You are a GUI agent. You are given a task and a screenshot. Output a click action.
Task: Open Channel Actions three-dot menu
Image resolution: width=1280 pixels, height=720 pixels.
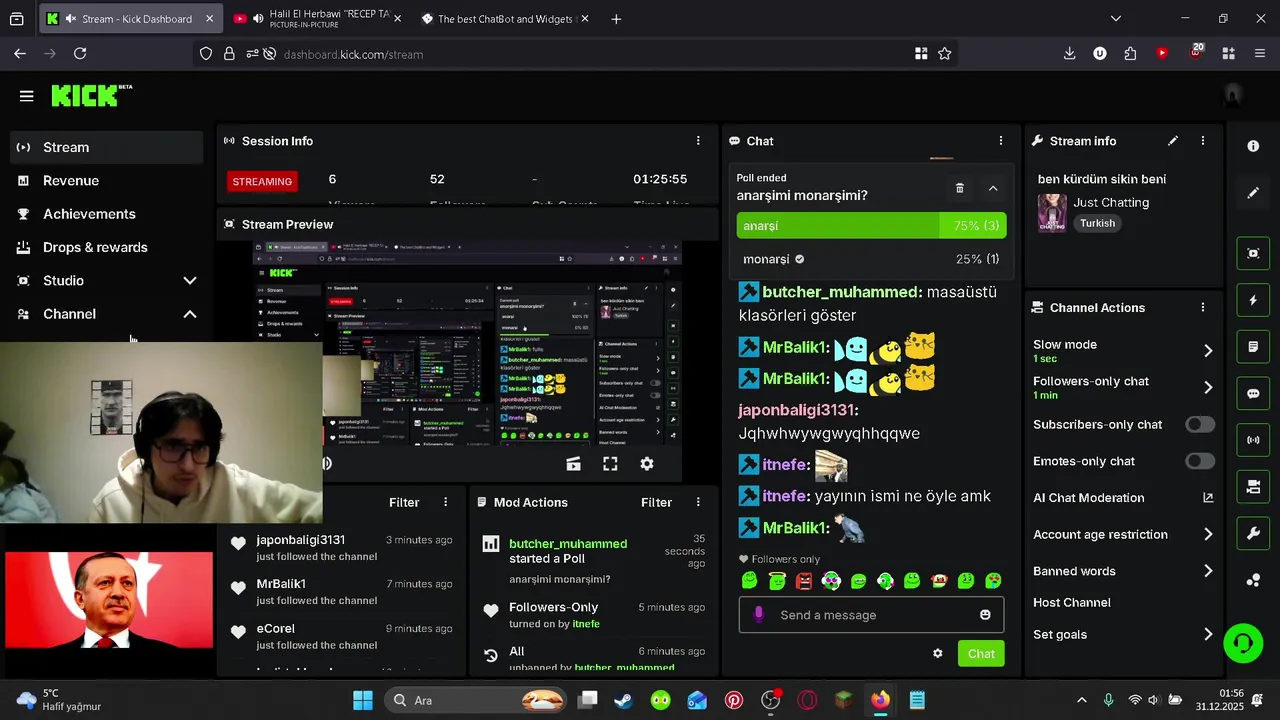[x=1203, y=307]
